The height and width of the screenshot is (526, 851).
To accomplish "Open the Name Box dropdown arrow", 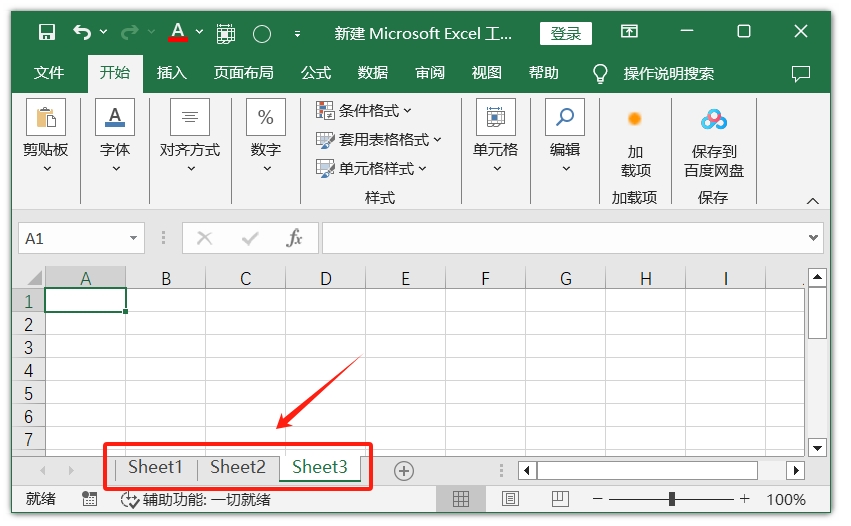I will point(134,238).
